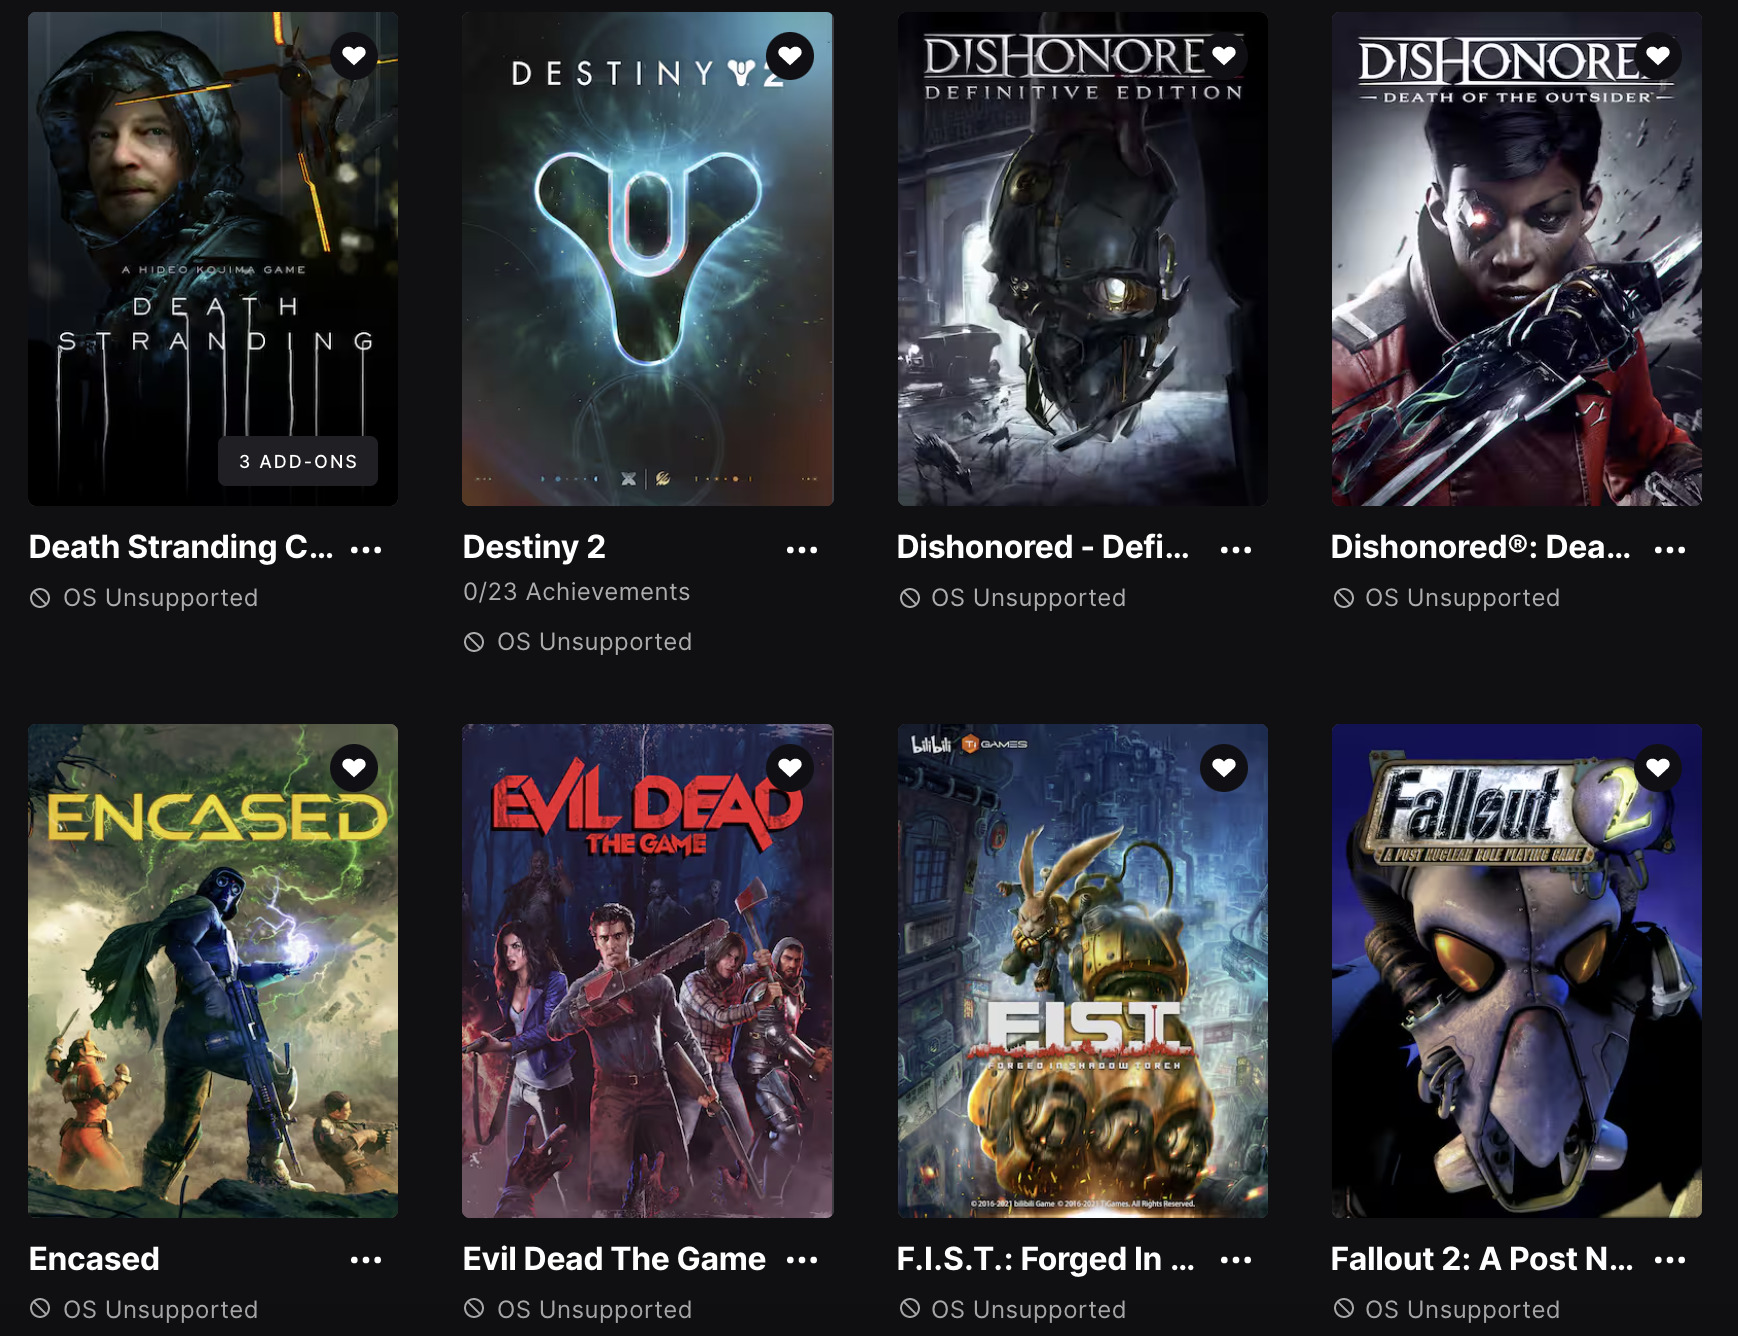Screen dimensions: 1738x1336
Task: Click the unsupported circle-slash icon under Encased
Action: pyautogui.click(x=40, y=1308)
